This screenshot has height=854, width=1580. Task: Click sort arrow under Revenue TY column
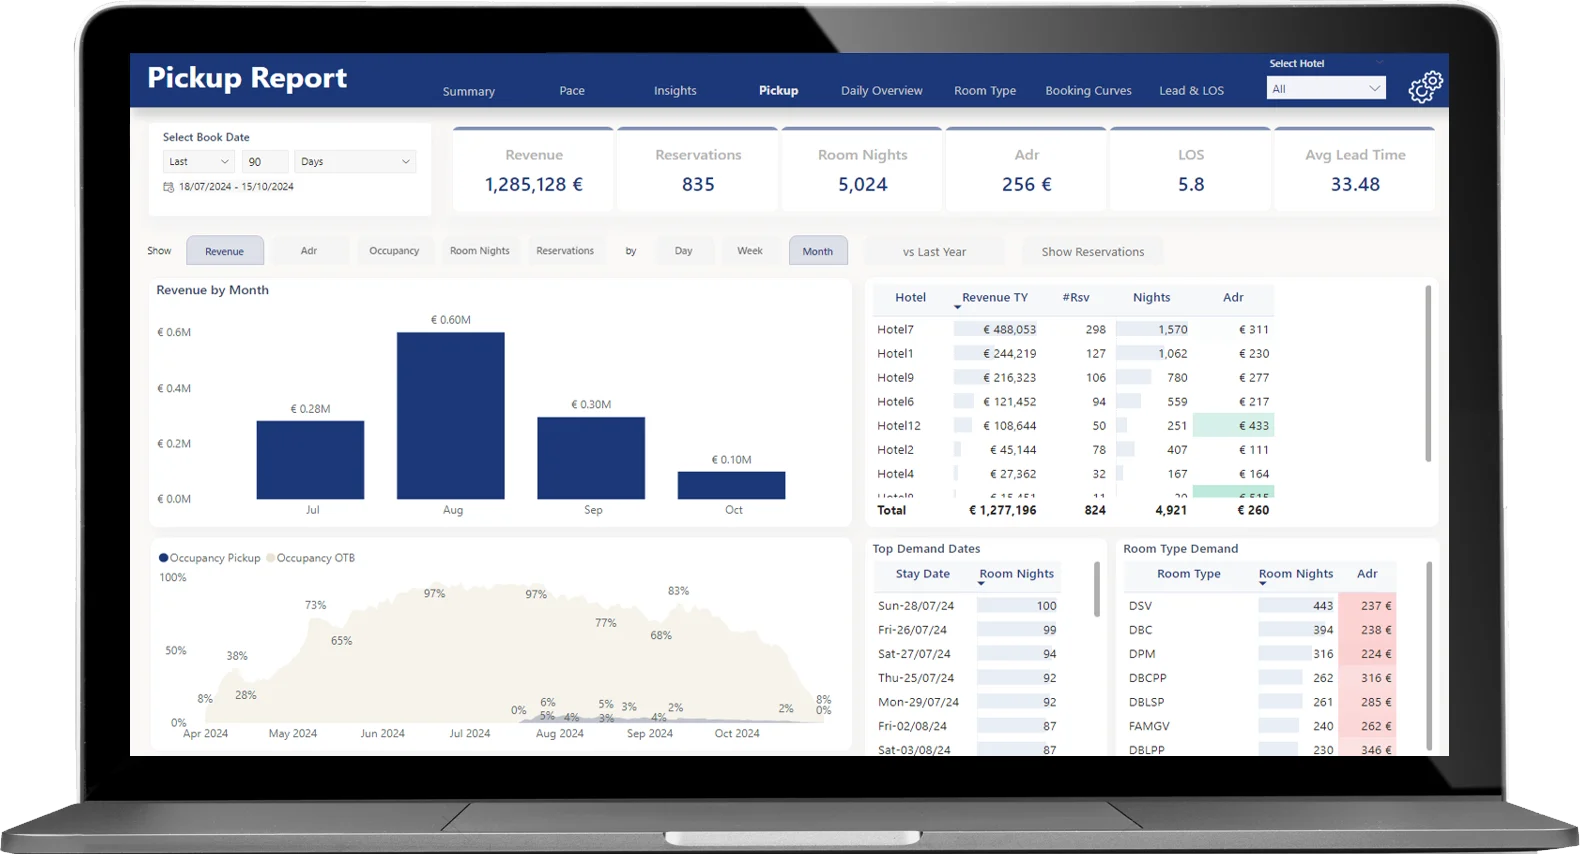pos(957,308)
